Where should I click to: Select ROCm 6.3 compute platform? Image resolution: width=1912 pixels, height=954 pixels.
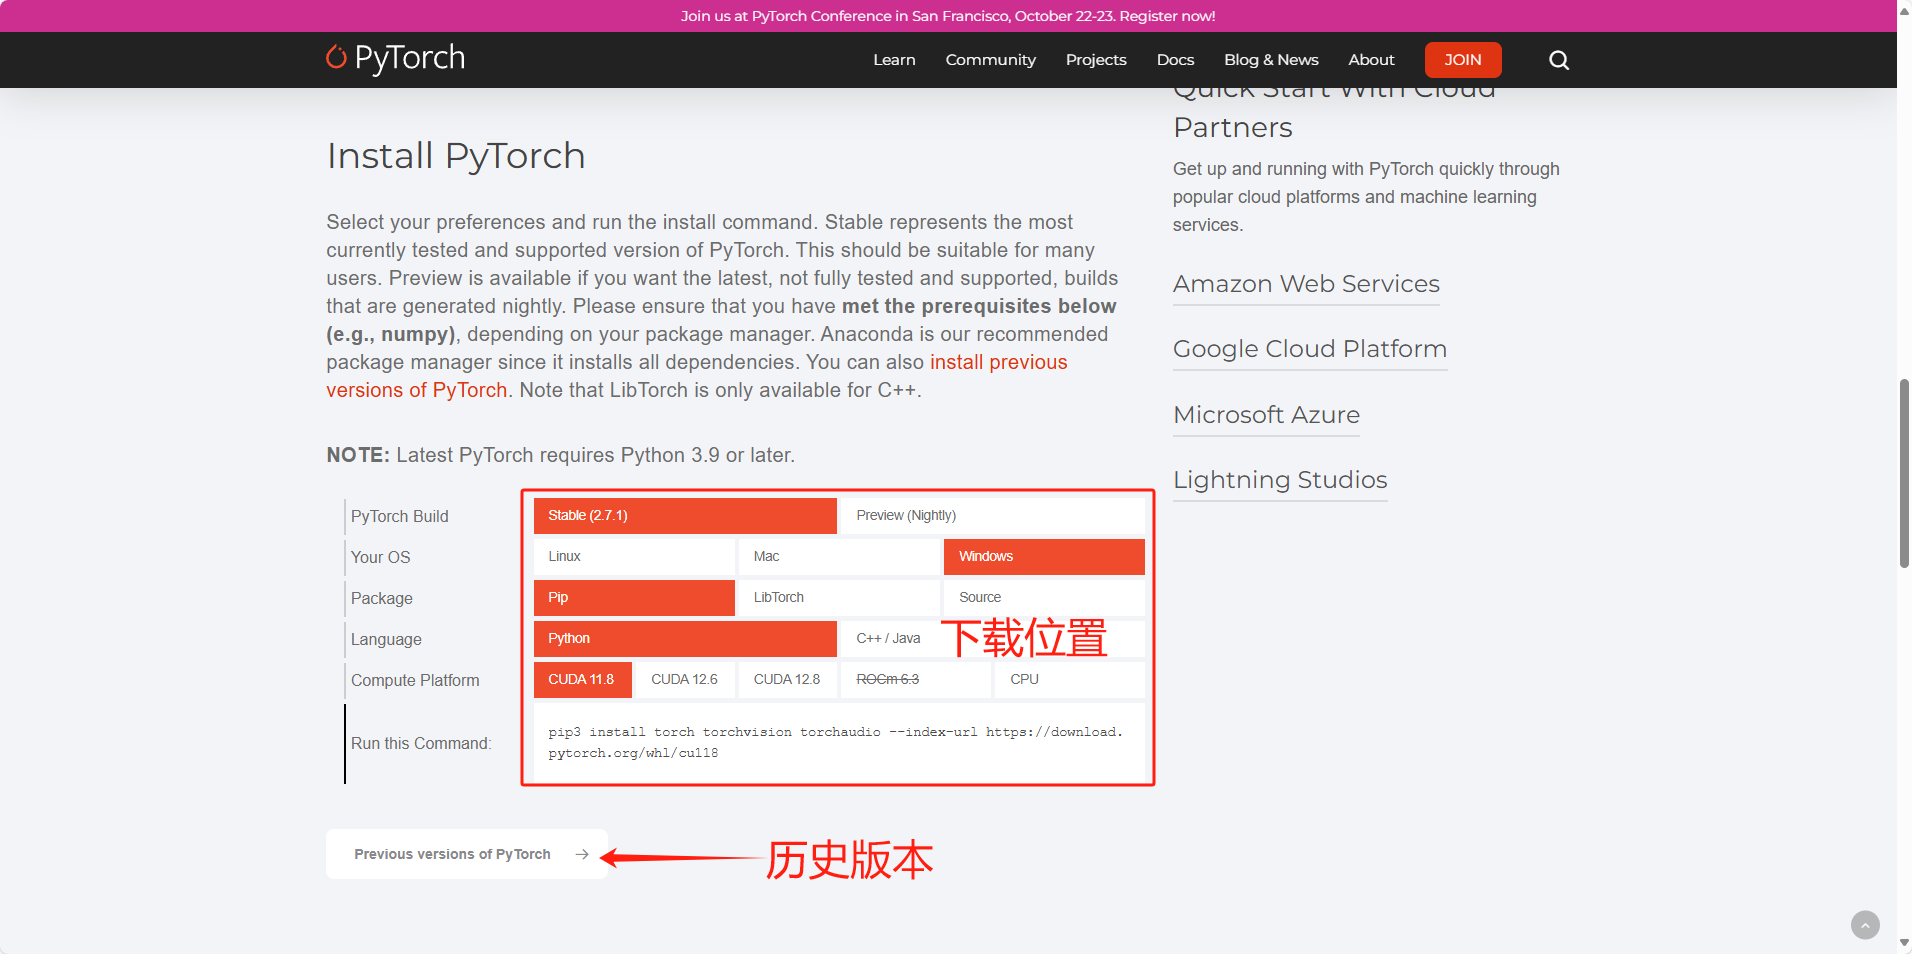(915, 680)
